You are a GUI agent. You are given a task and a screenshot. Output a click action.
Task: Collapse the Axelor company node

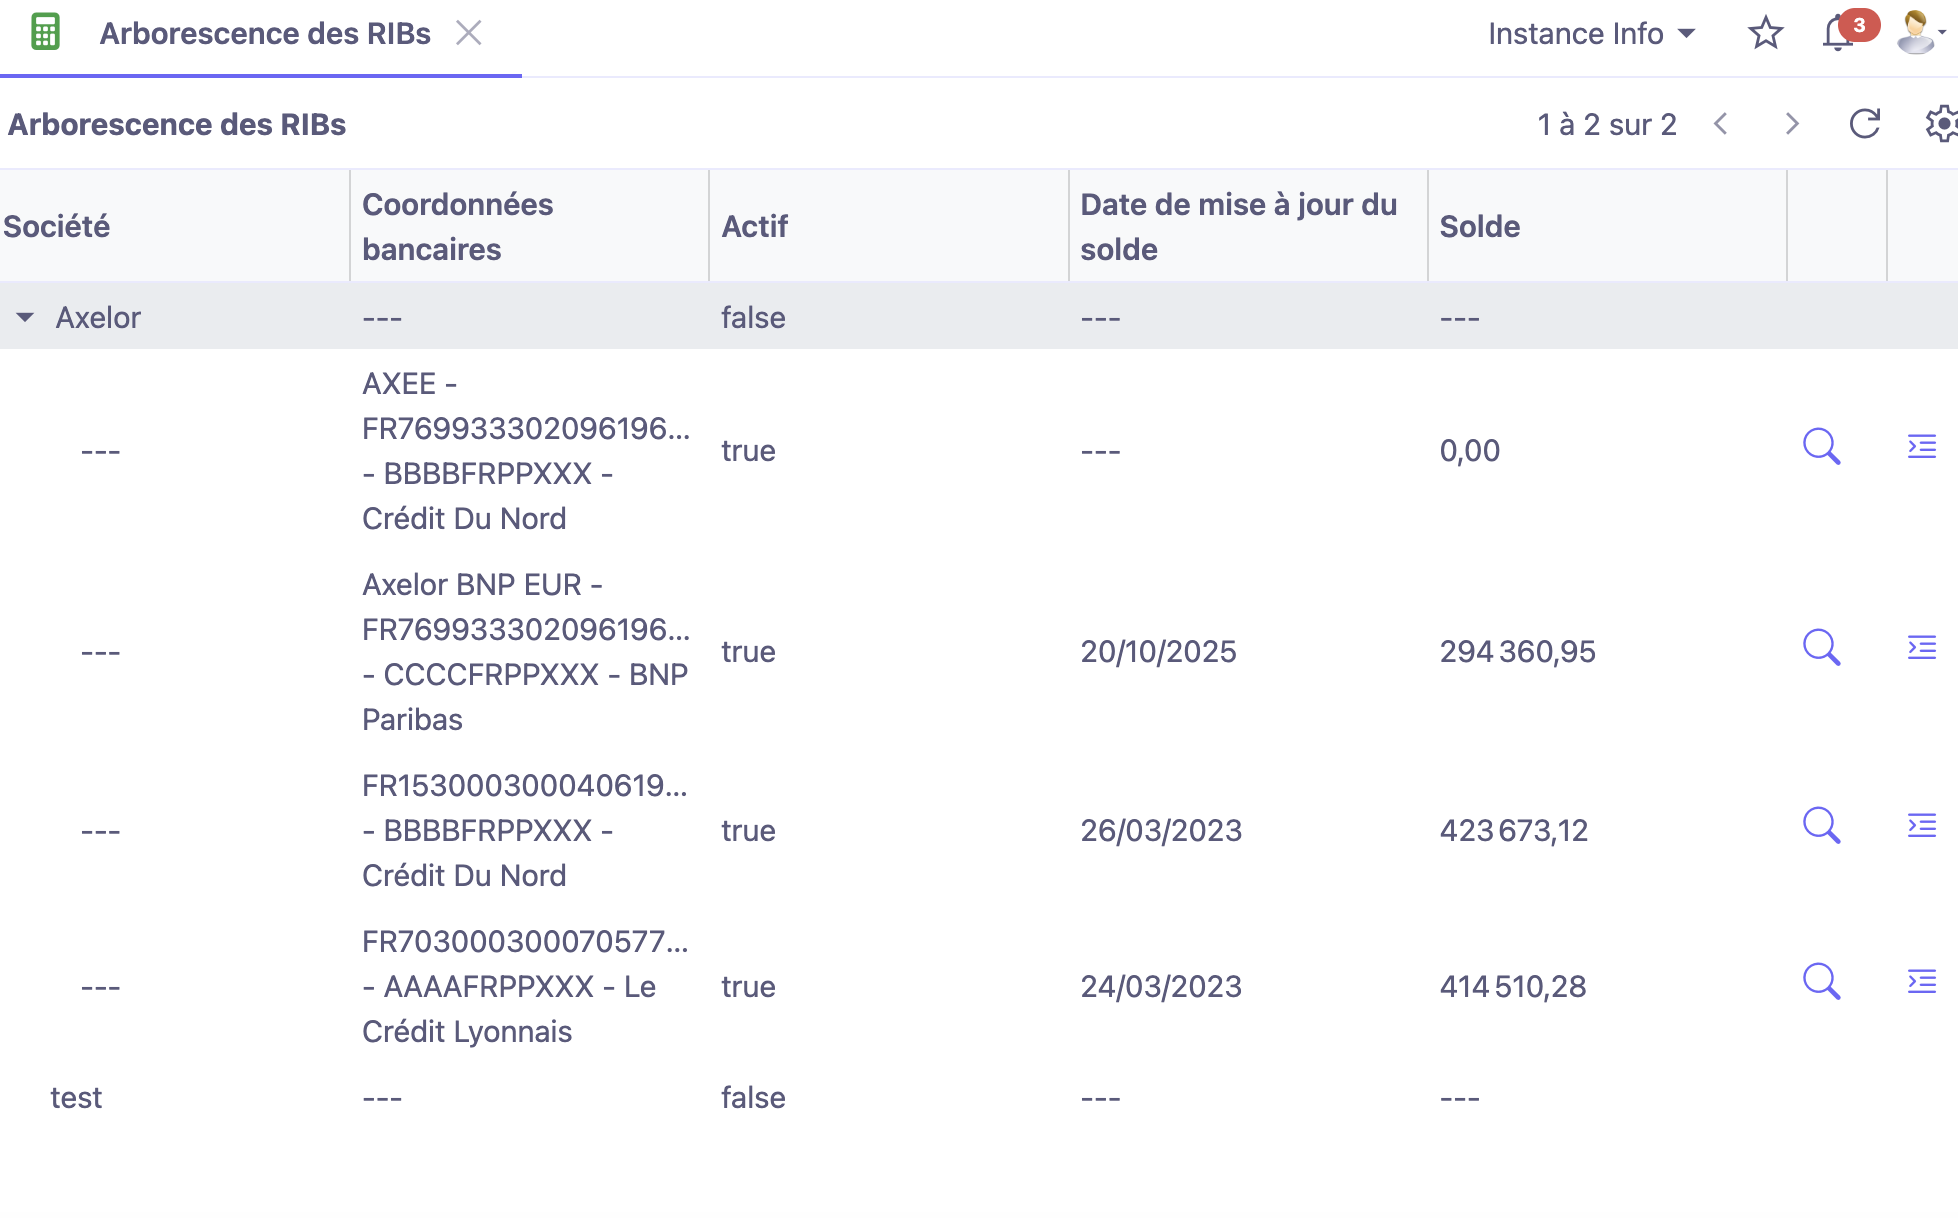tap(26, 317)
